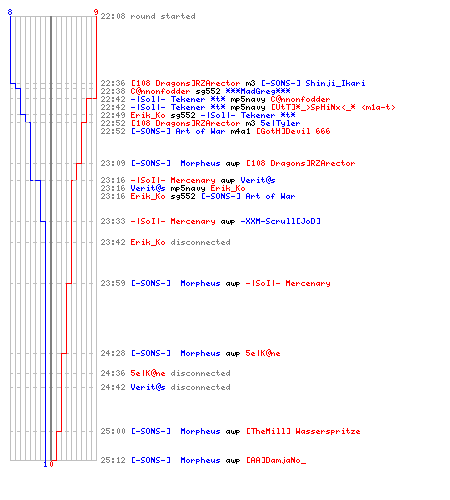Click [-SONS-] Art of War at 23:16
The height and width of the screenshot is (500, 450).
tap(248, 196)
